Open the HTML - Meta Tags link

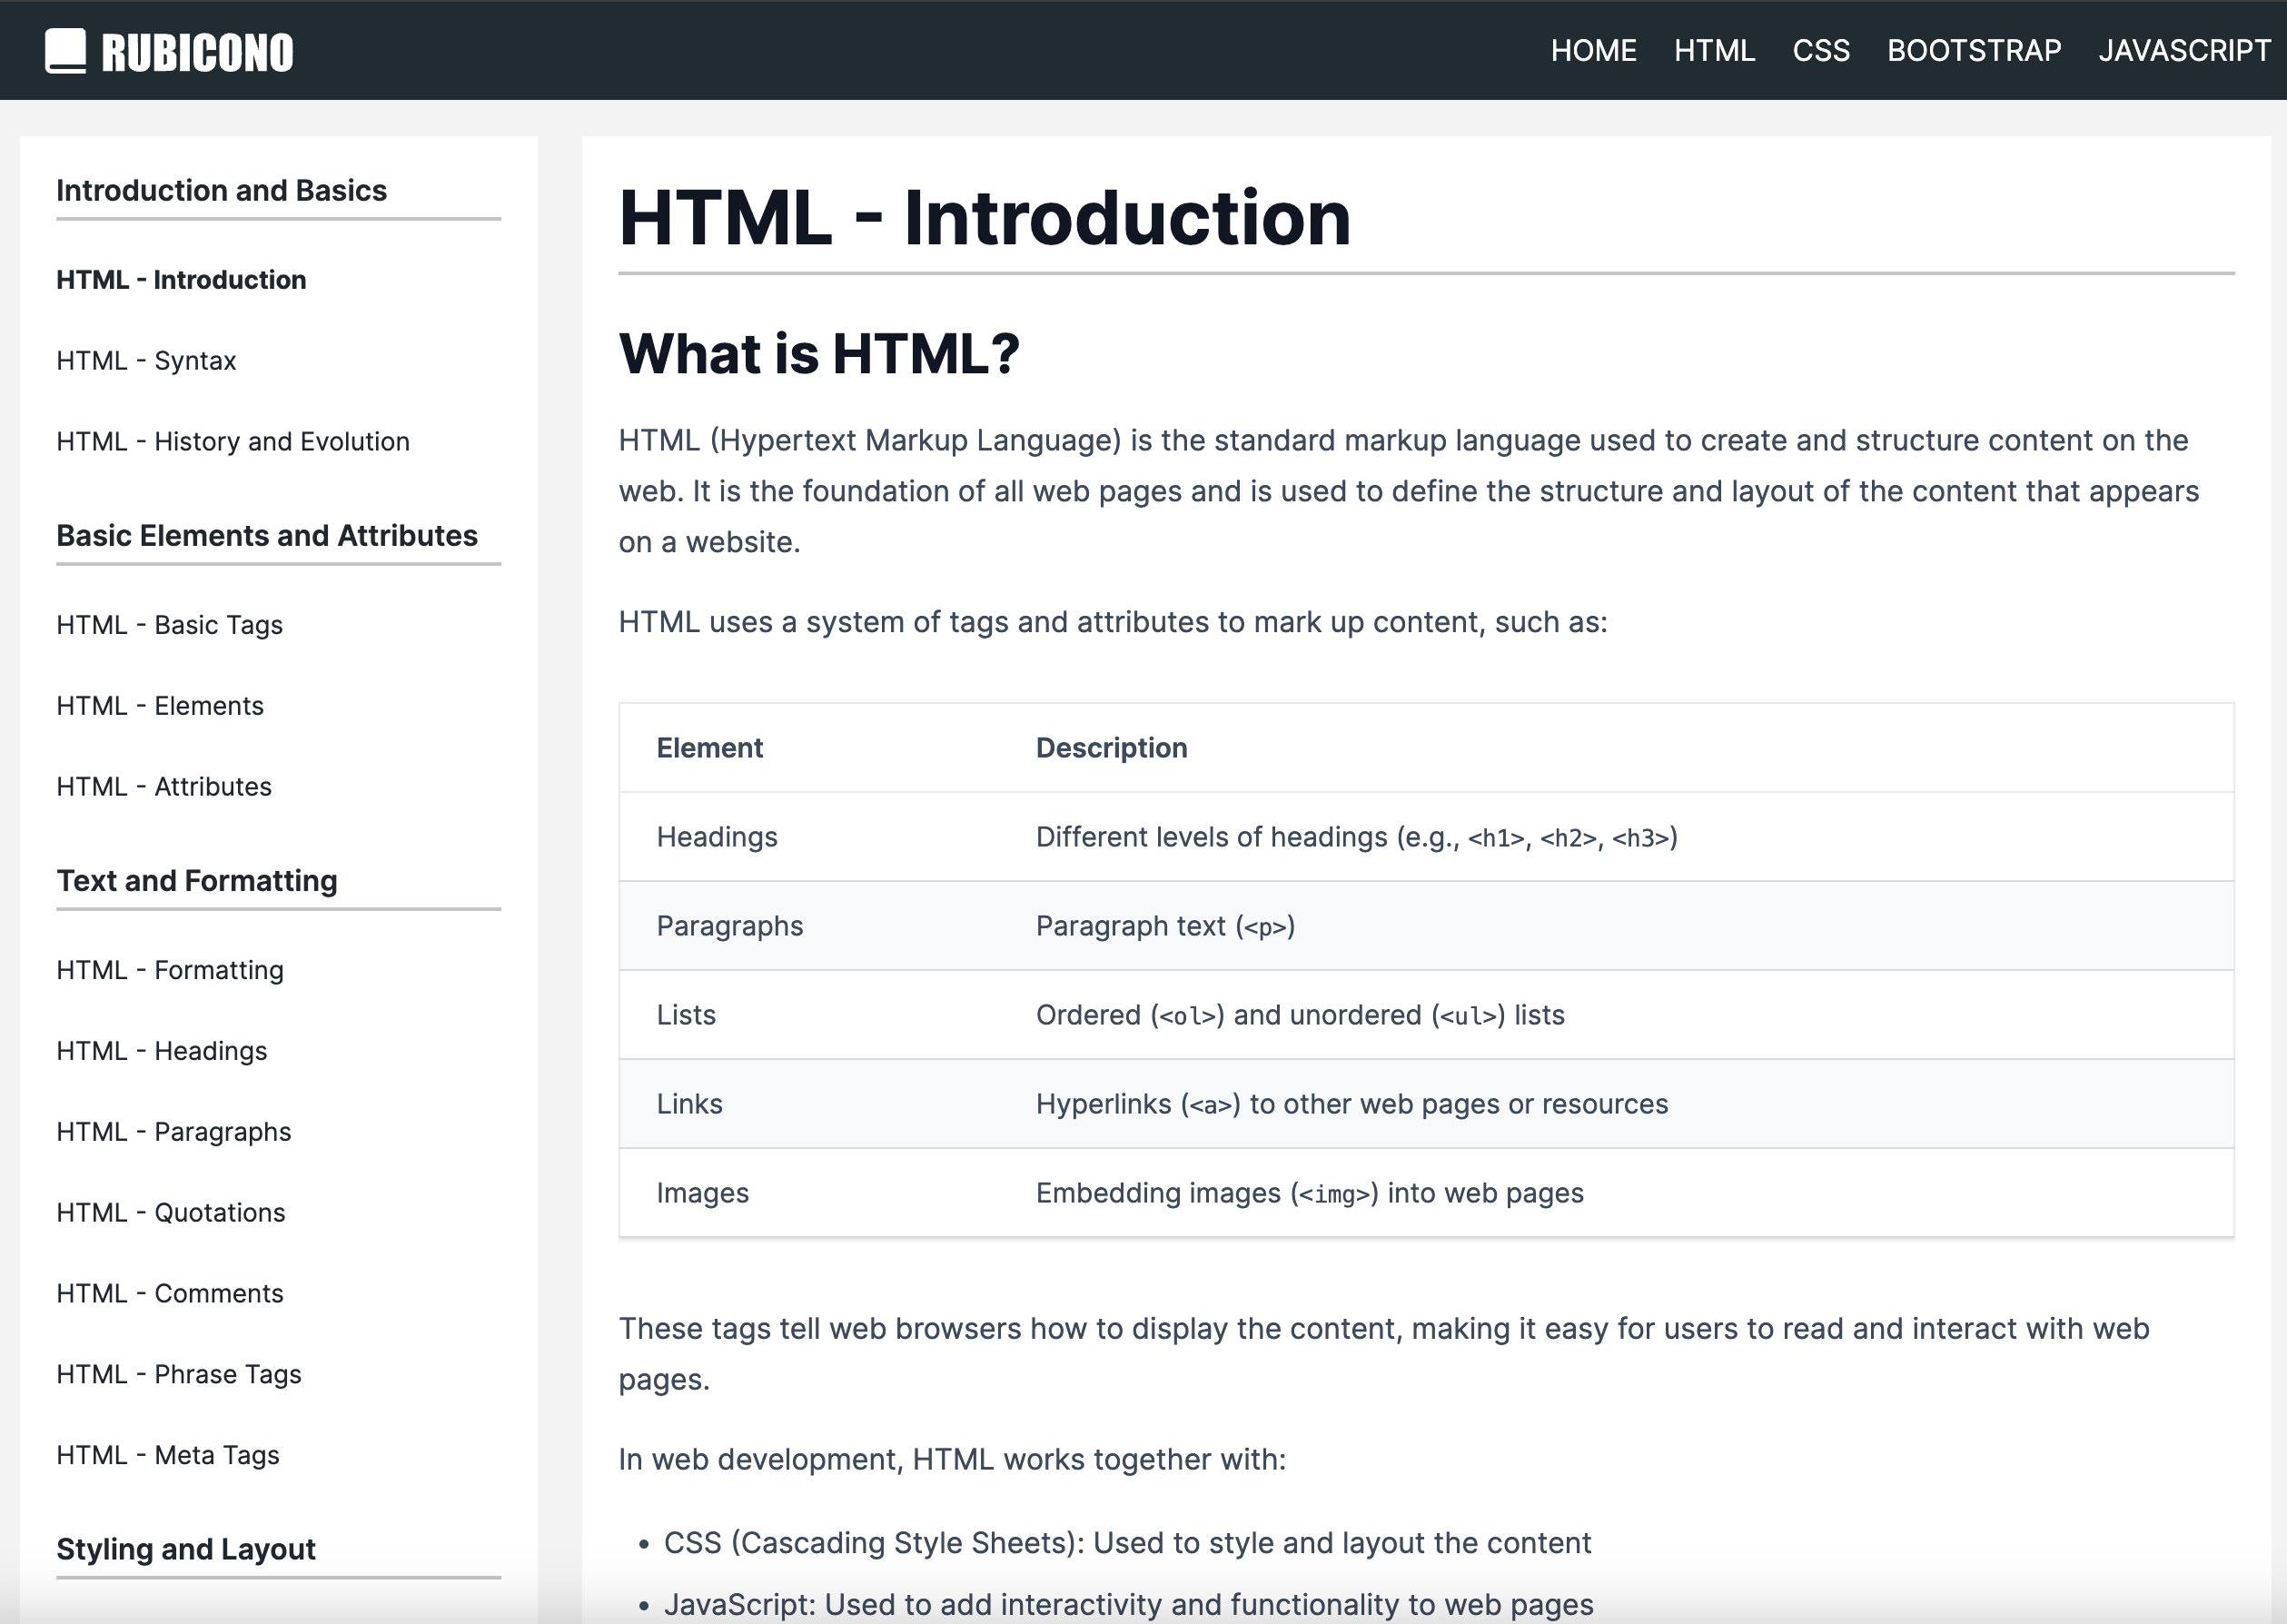168,1456
